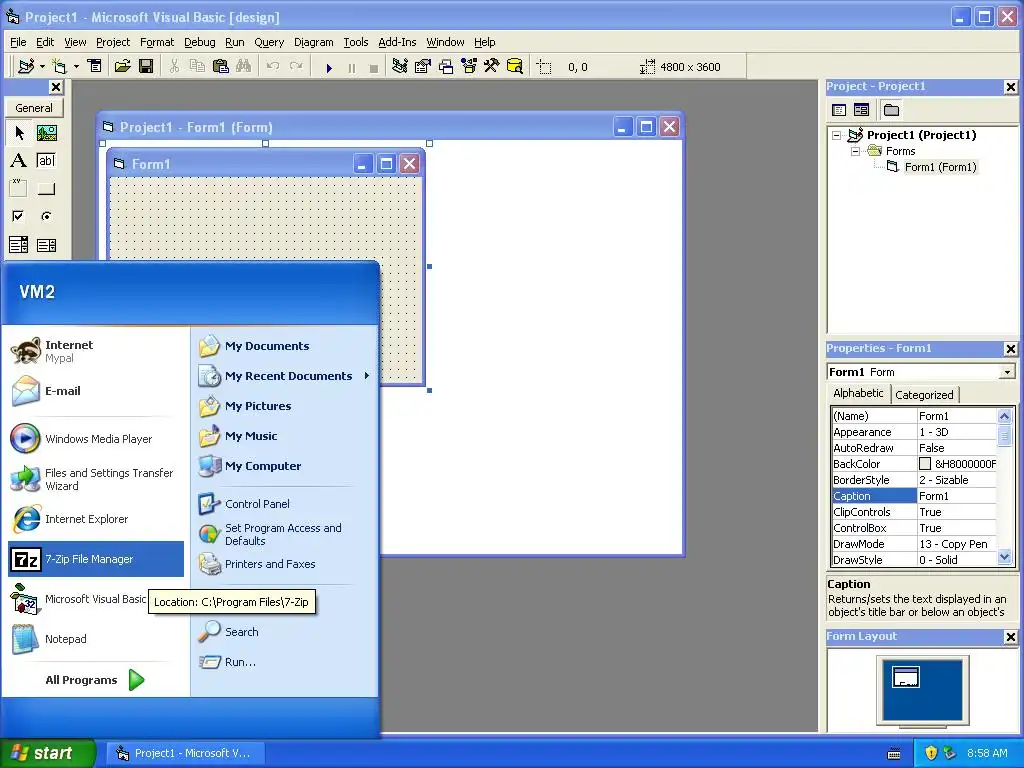Viewport: 1024px width, 768px height.
Task: Click the BackColor color swatch in Properties
Action: pos(925,464)
